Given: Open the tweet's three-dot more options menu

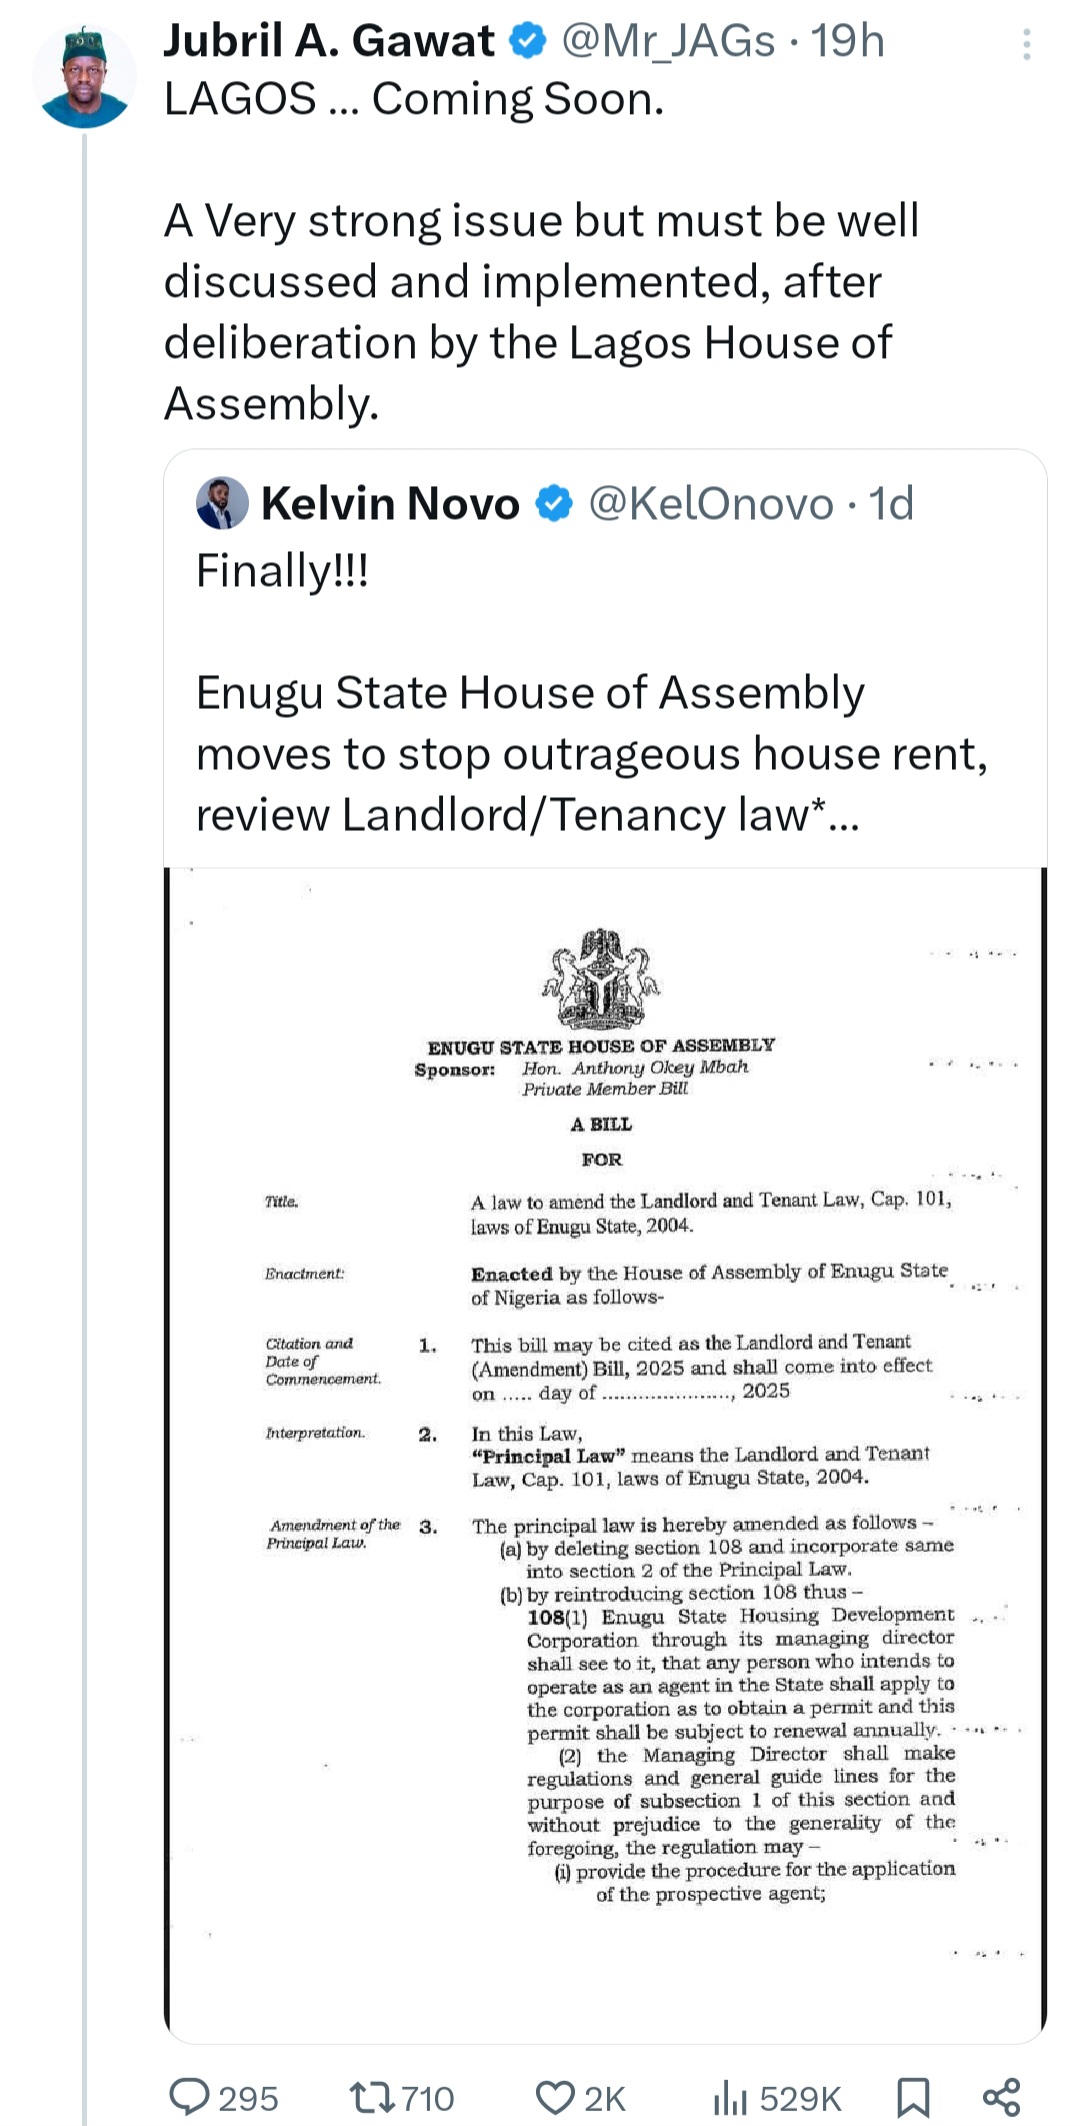Looking at the screenshot, I should pyautogui.click(x=1026, y=45).
